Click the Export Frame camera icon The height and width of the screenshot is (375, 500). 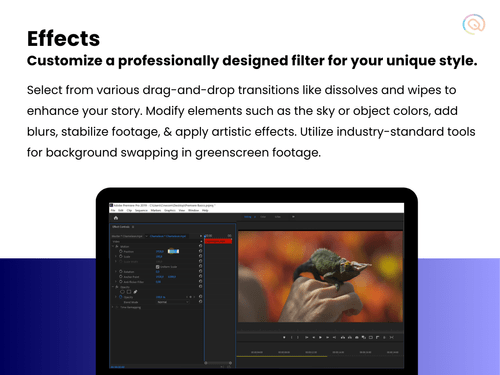pyautogui.click(x=357, y=337)
